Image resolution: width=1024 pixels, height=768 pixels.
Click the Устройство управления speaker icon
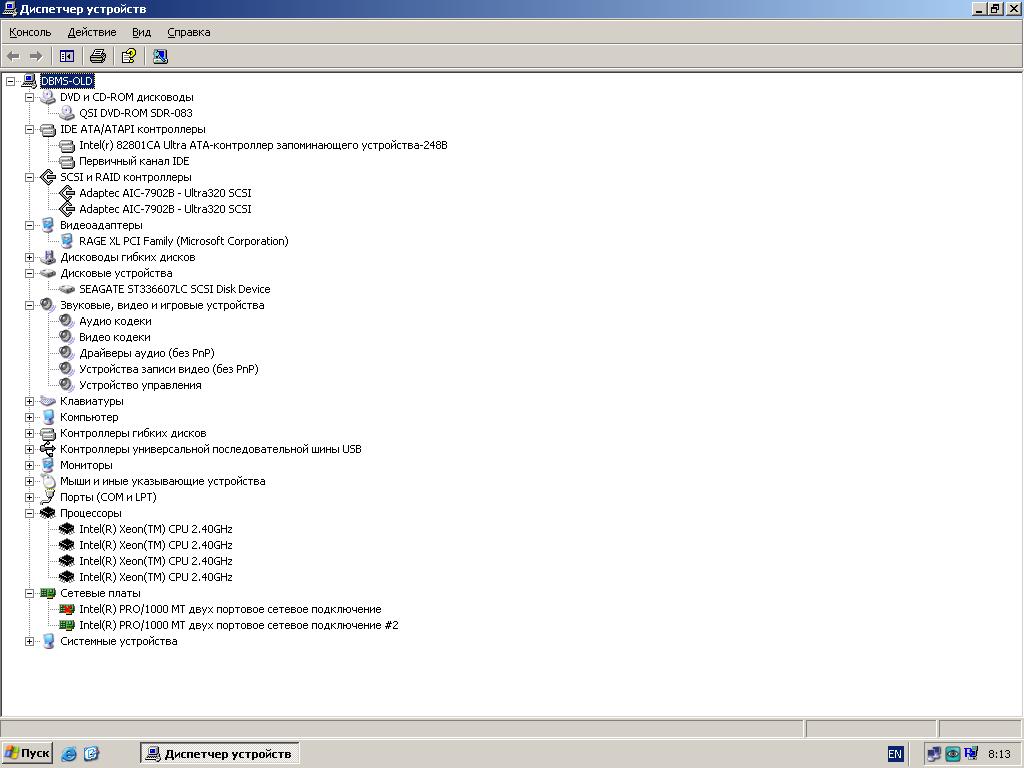tap(67, 385)
